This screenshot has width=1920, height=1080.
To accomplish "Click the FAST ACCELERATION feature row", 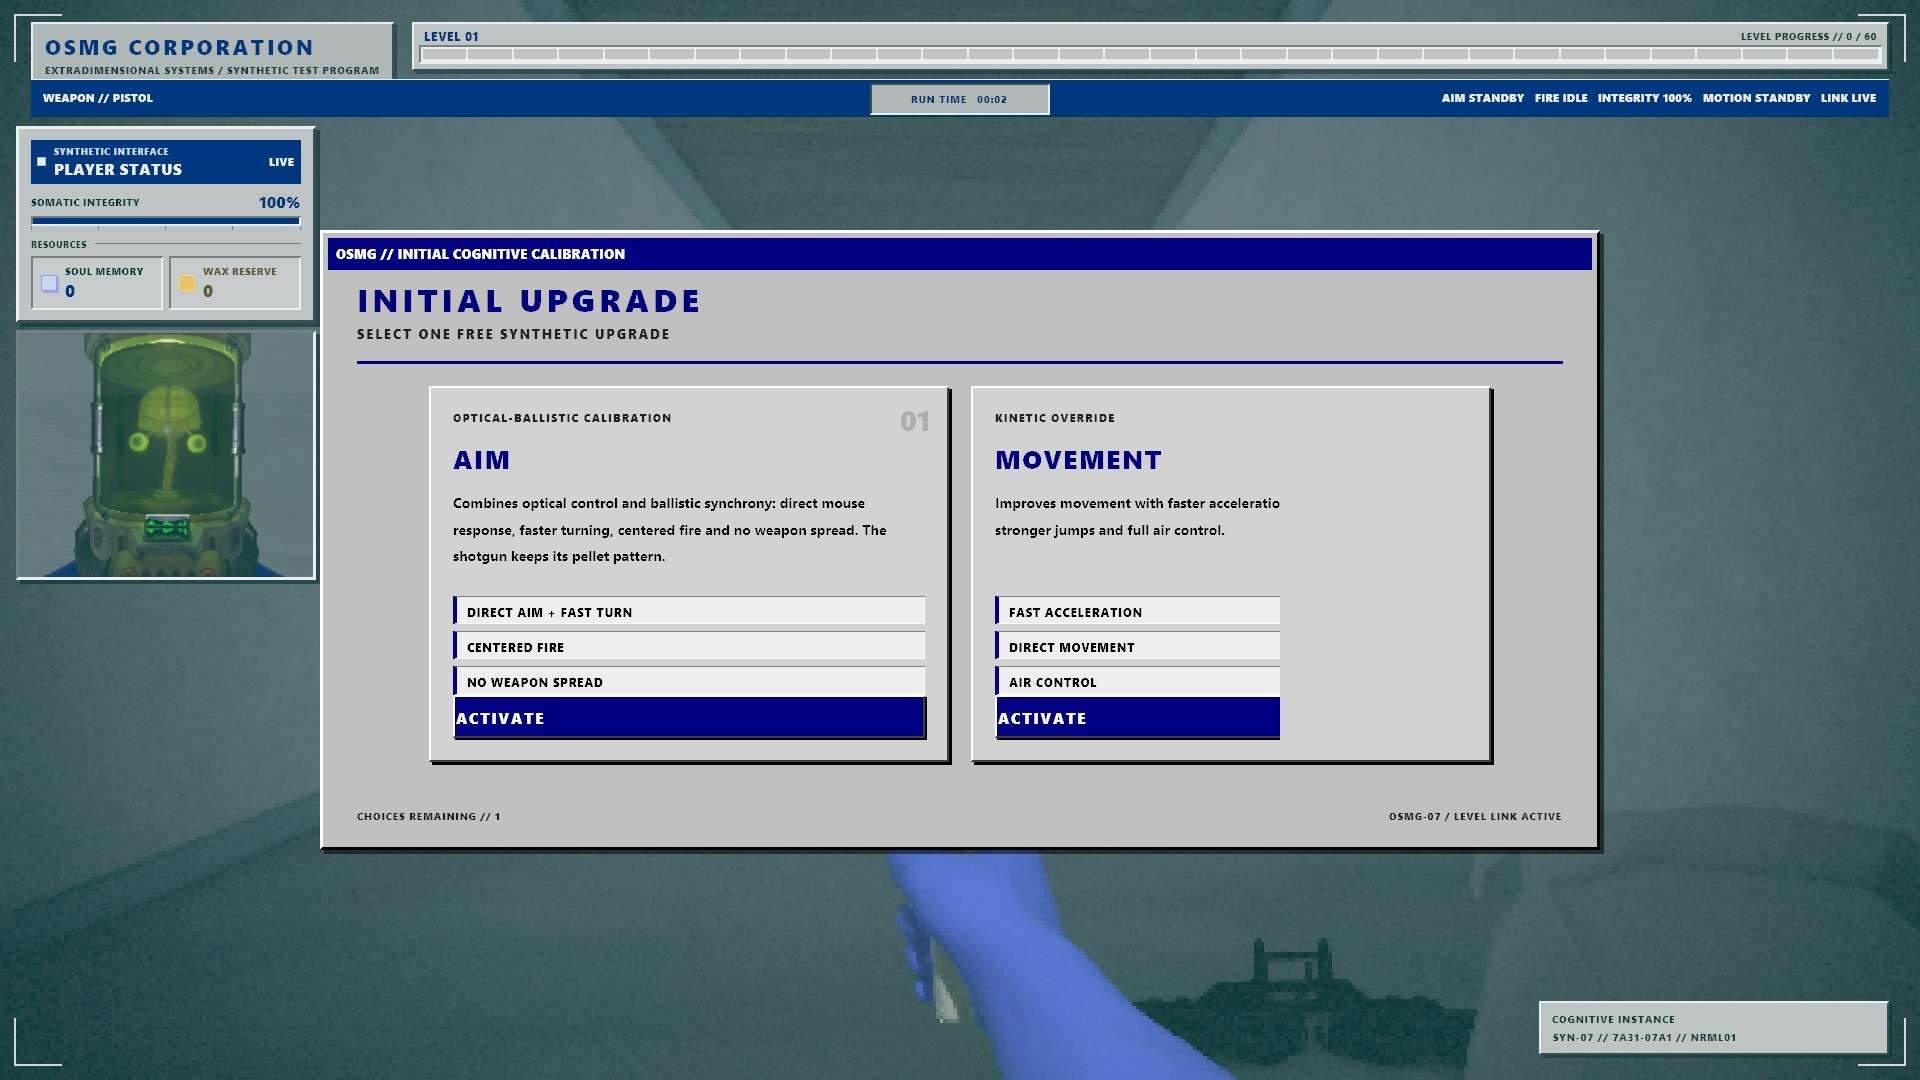I will 1137,612.
